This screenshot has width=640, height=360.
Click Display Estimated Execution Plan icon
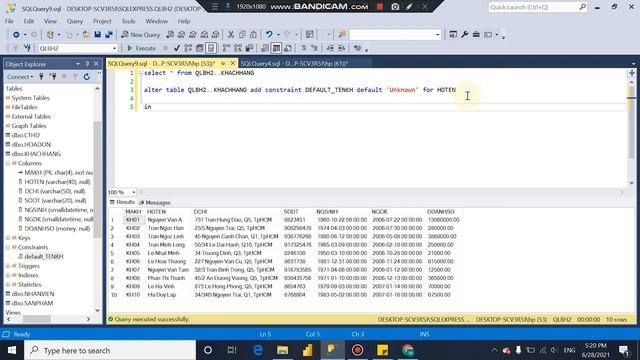pos(188,48)
